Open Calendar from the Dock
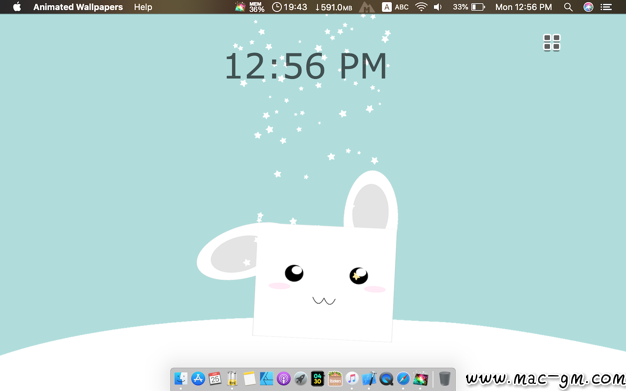The image size is (626, 391). pyautogui.click(x=215, y=378)
